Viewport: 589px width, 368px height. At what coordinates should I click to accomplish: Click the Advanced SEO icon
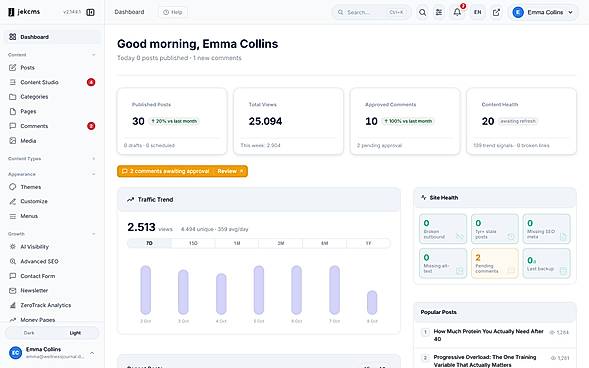[x=12, y=261]
